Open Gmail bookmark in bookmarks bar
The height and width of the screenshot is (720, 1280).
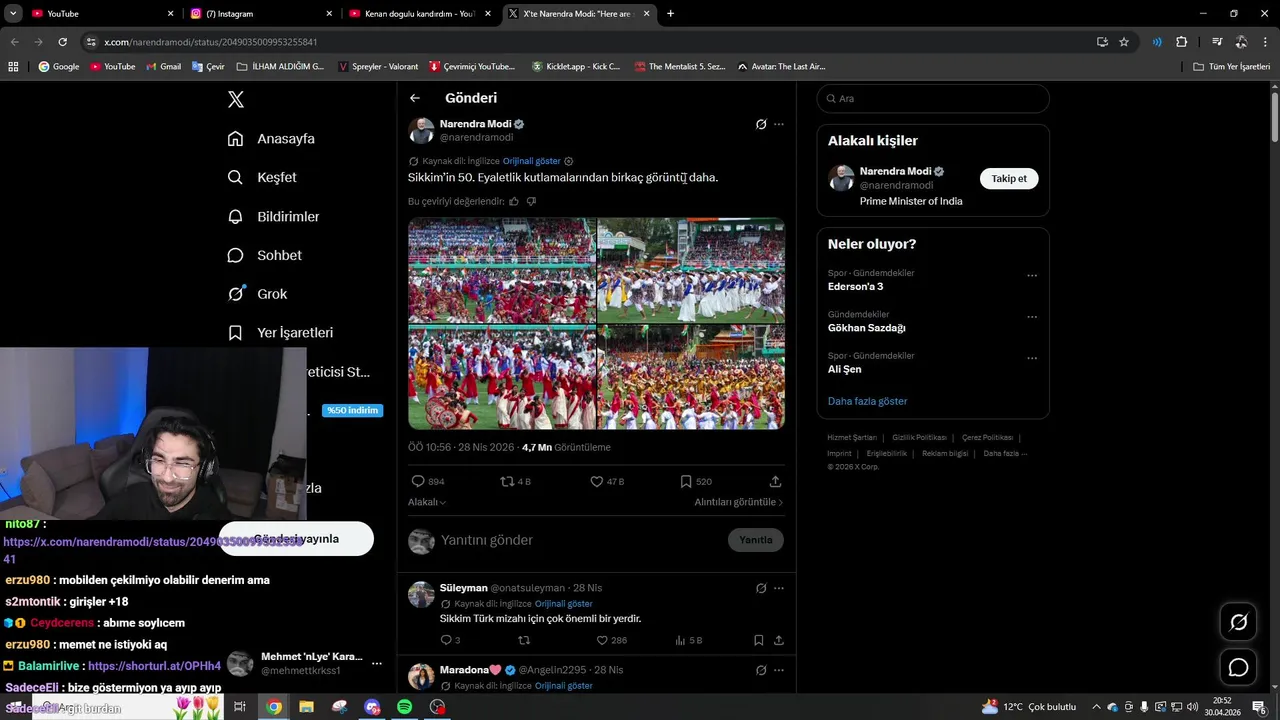point(163,66)
